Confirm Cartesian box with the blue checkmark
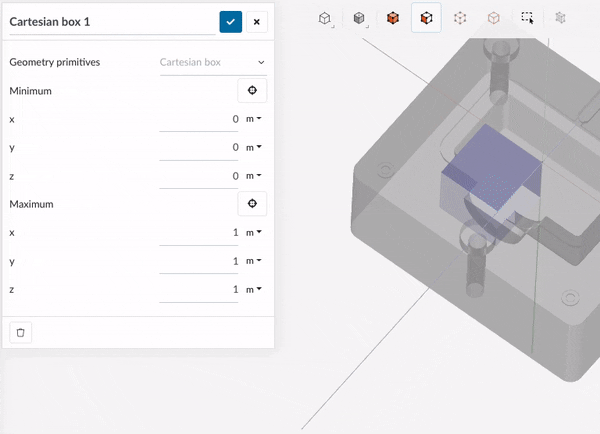Viewport: 600px width, 434px height. point(230,21)
